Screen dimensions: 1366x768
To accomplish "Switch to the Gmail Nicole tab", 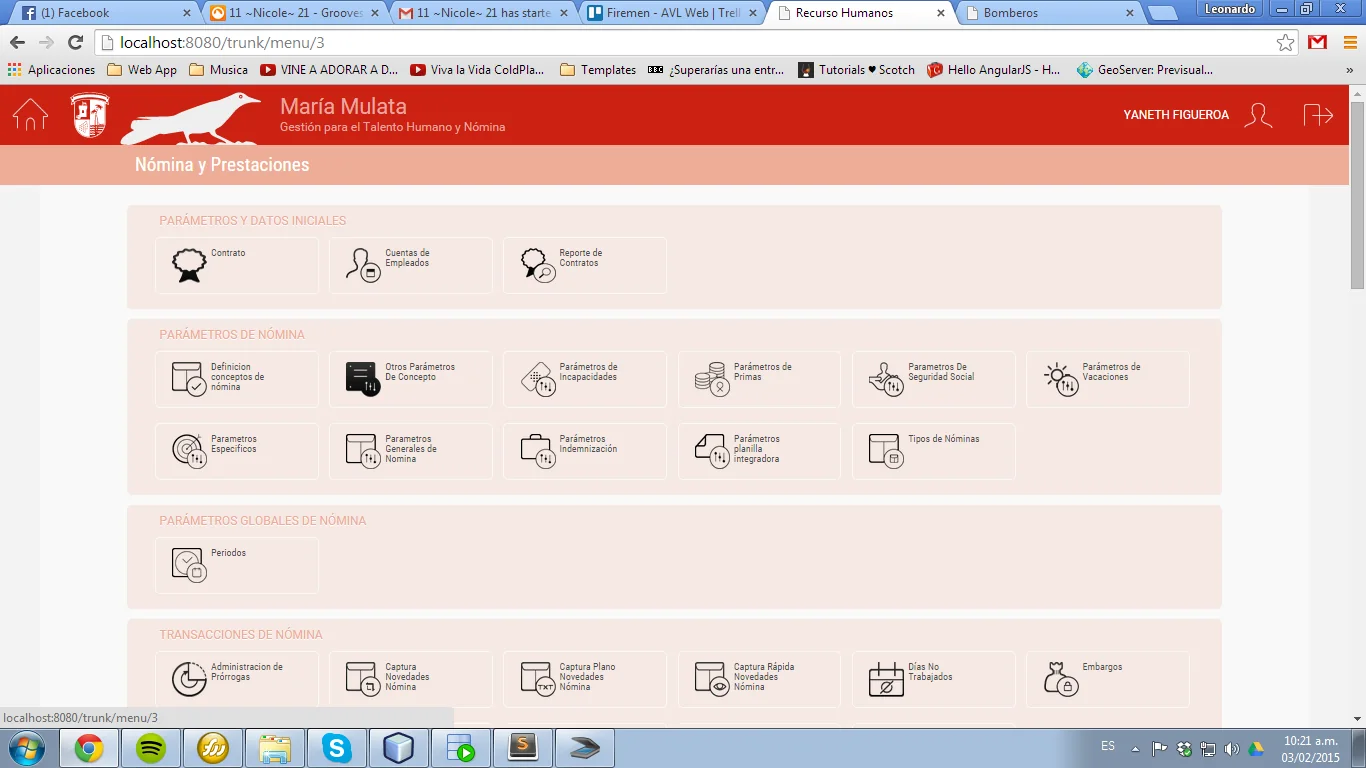I will coord(482,13).
